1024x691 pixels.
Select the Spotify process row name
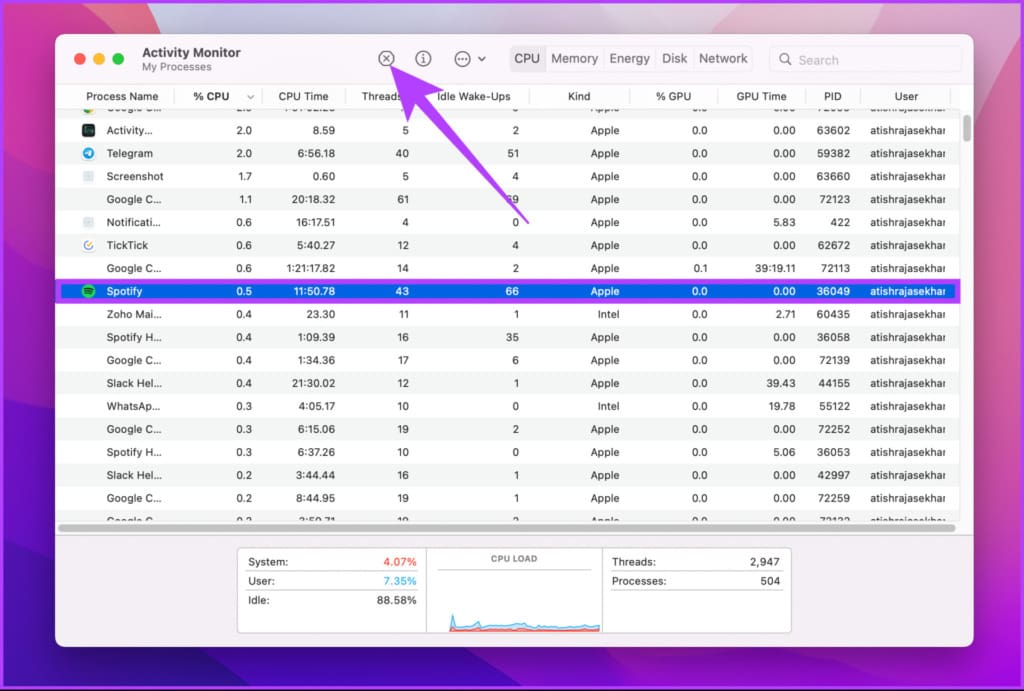(x=124, y=291)
